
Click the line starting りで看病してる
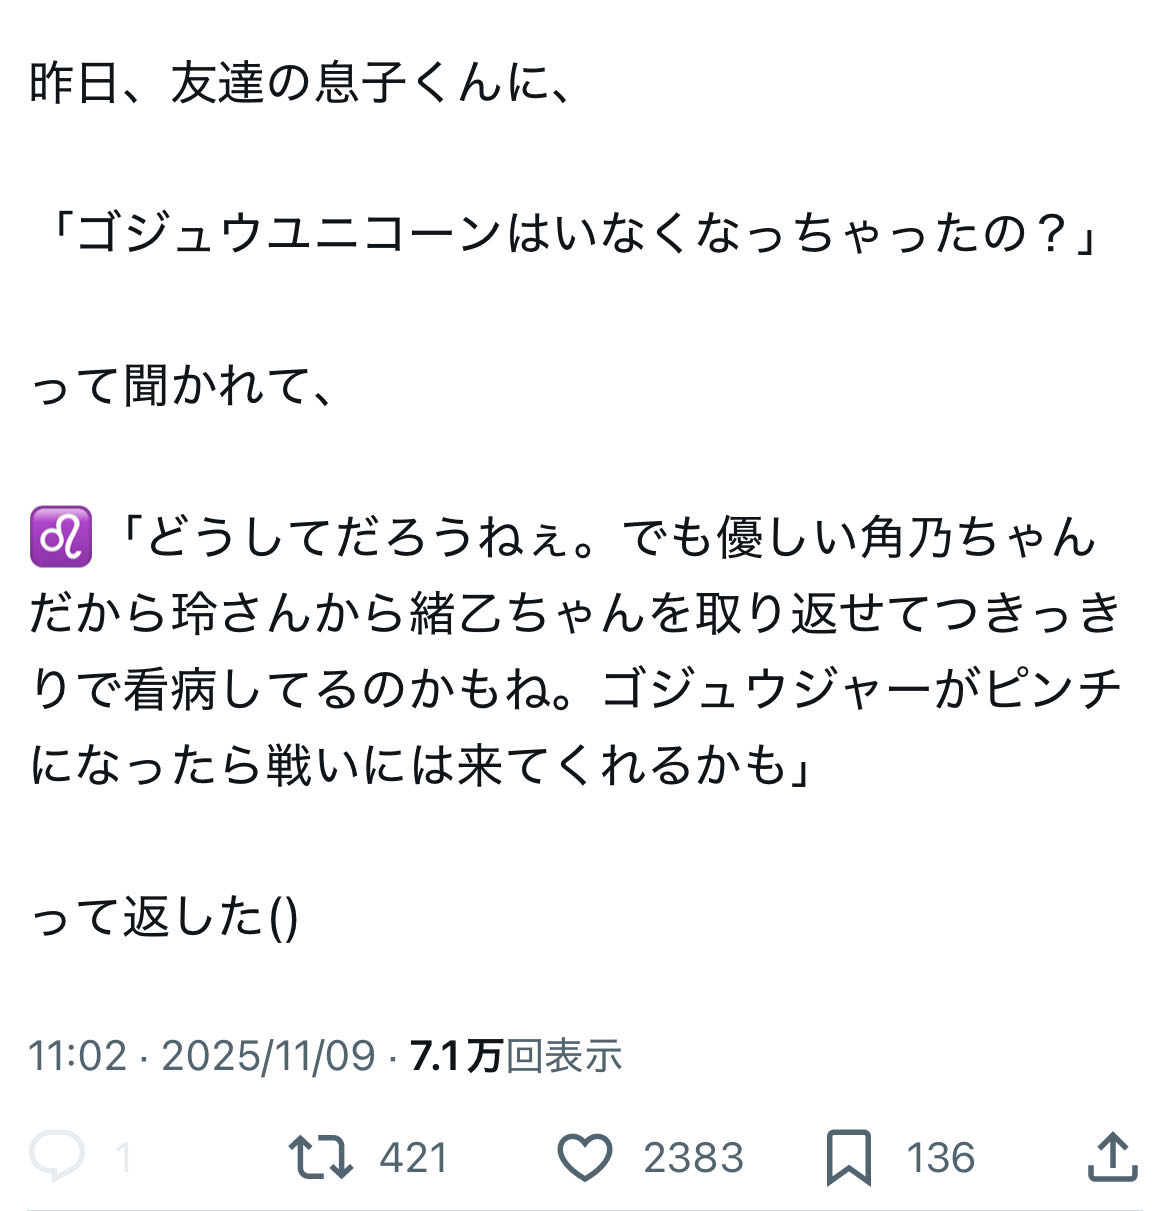tap(575, 689)
